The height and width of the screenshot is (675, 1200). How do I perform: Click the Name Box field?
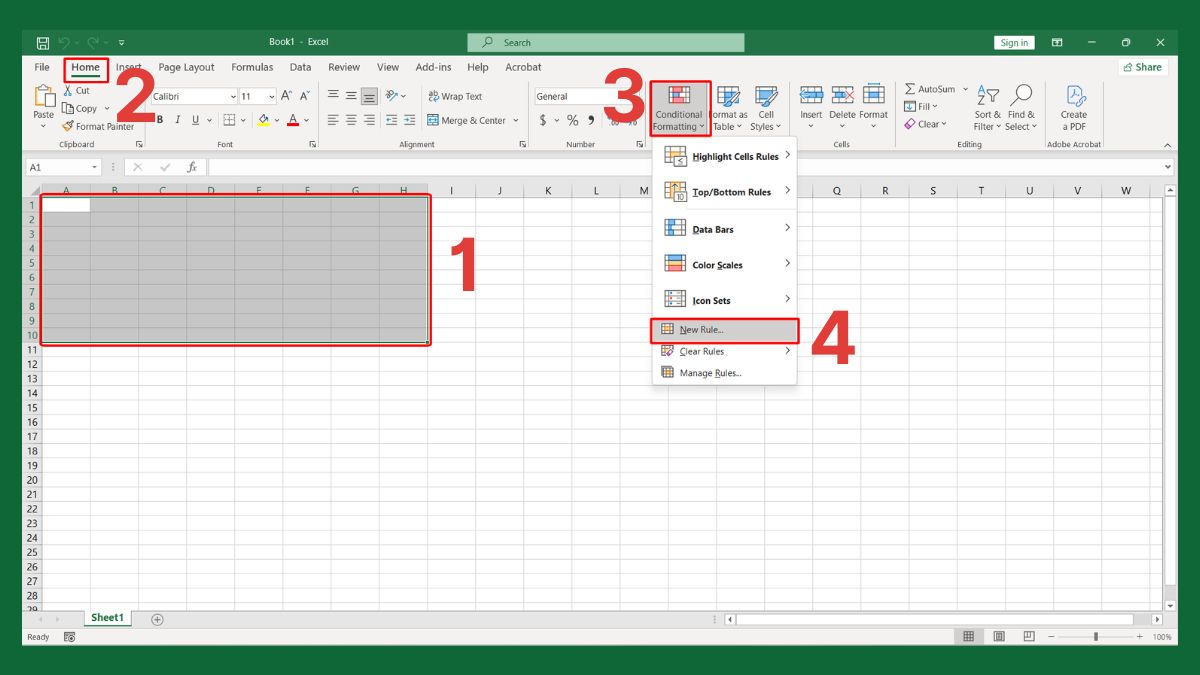(62, 167)
